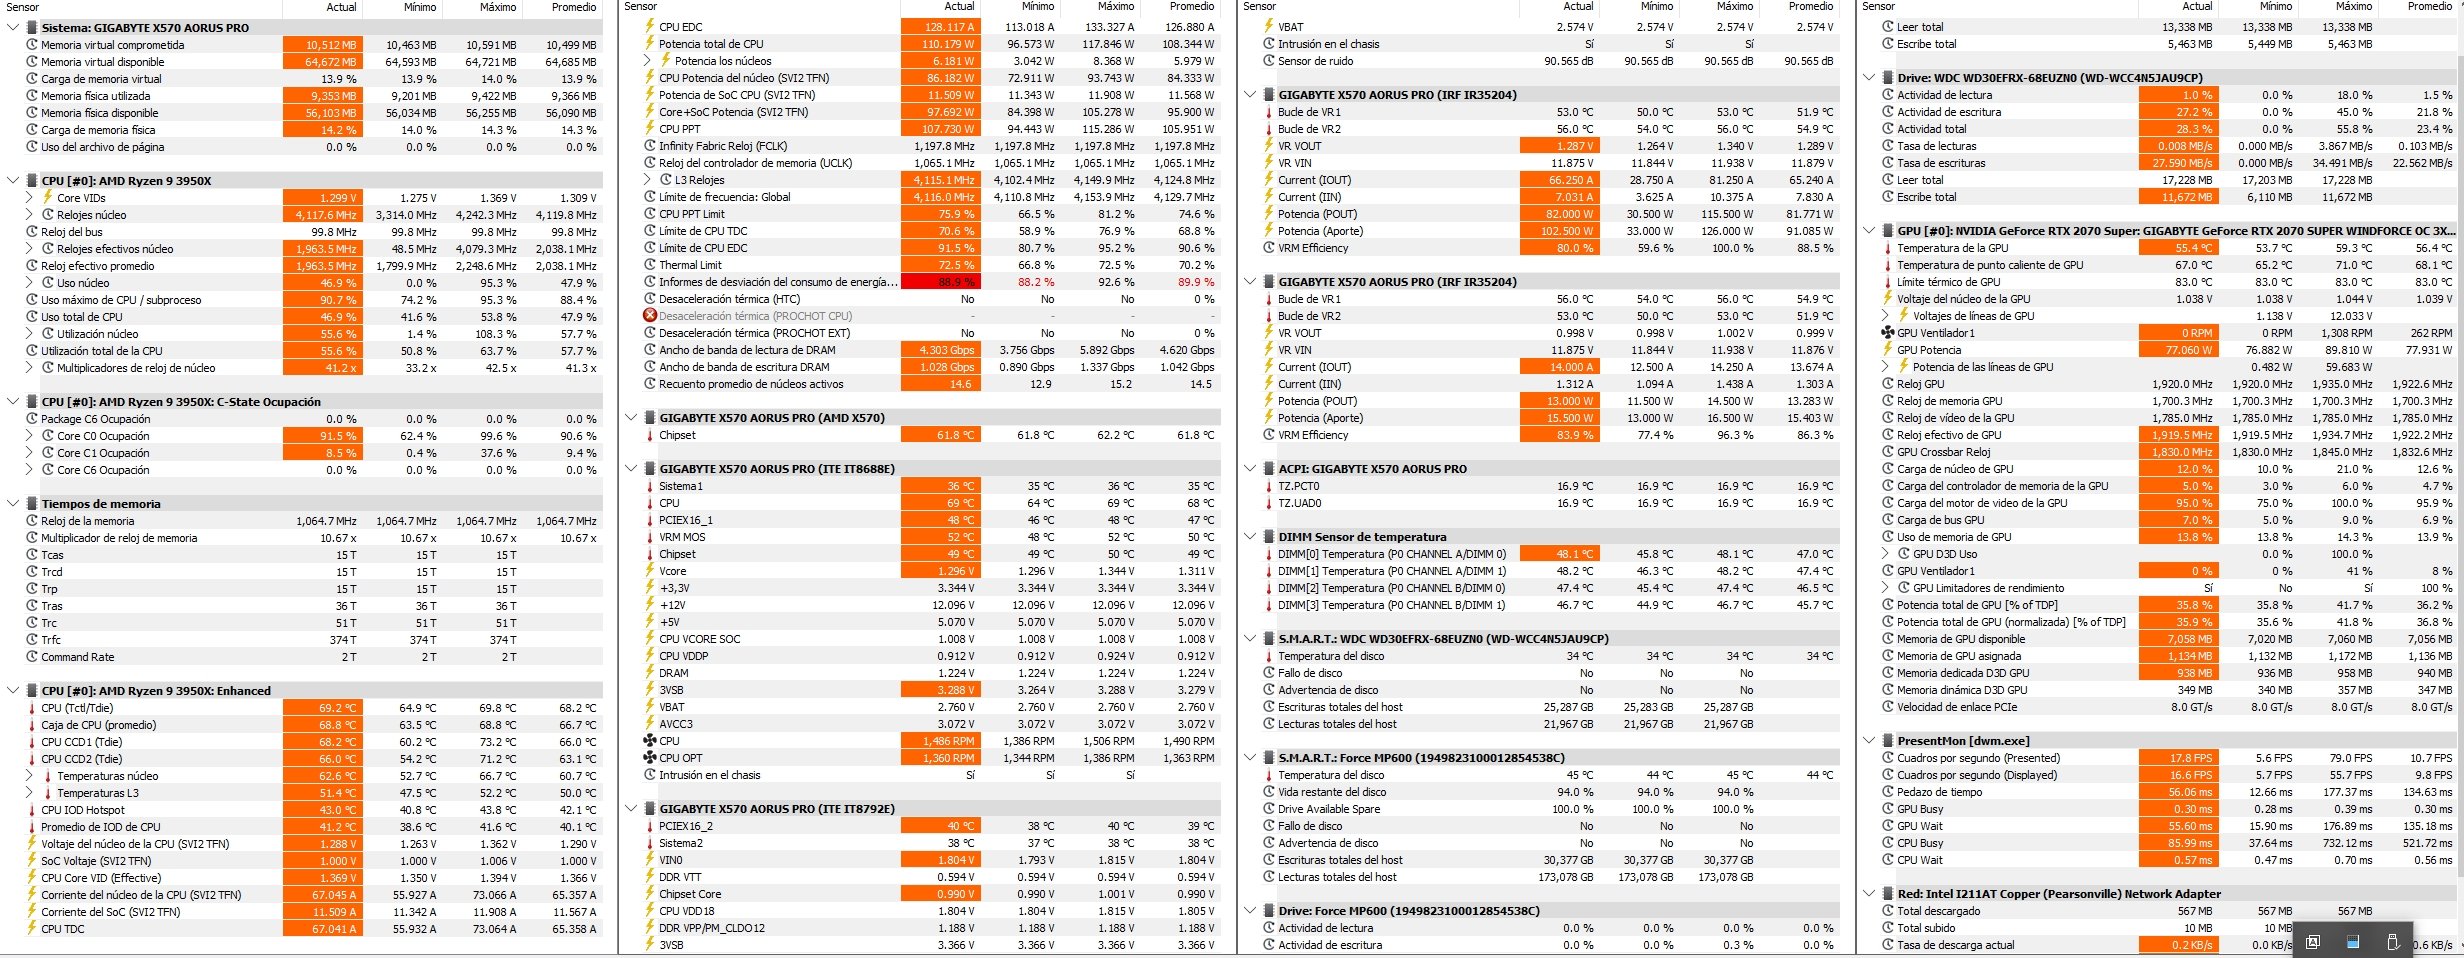Click clock icon next to Sensor de ruido
Image resolution: width=2464 pixels, height=958 pixels.
click(x=1269, y=61)
